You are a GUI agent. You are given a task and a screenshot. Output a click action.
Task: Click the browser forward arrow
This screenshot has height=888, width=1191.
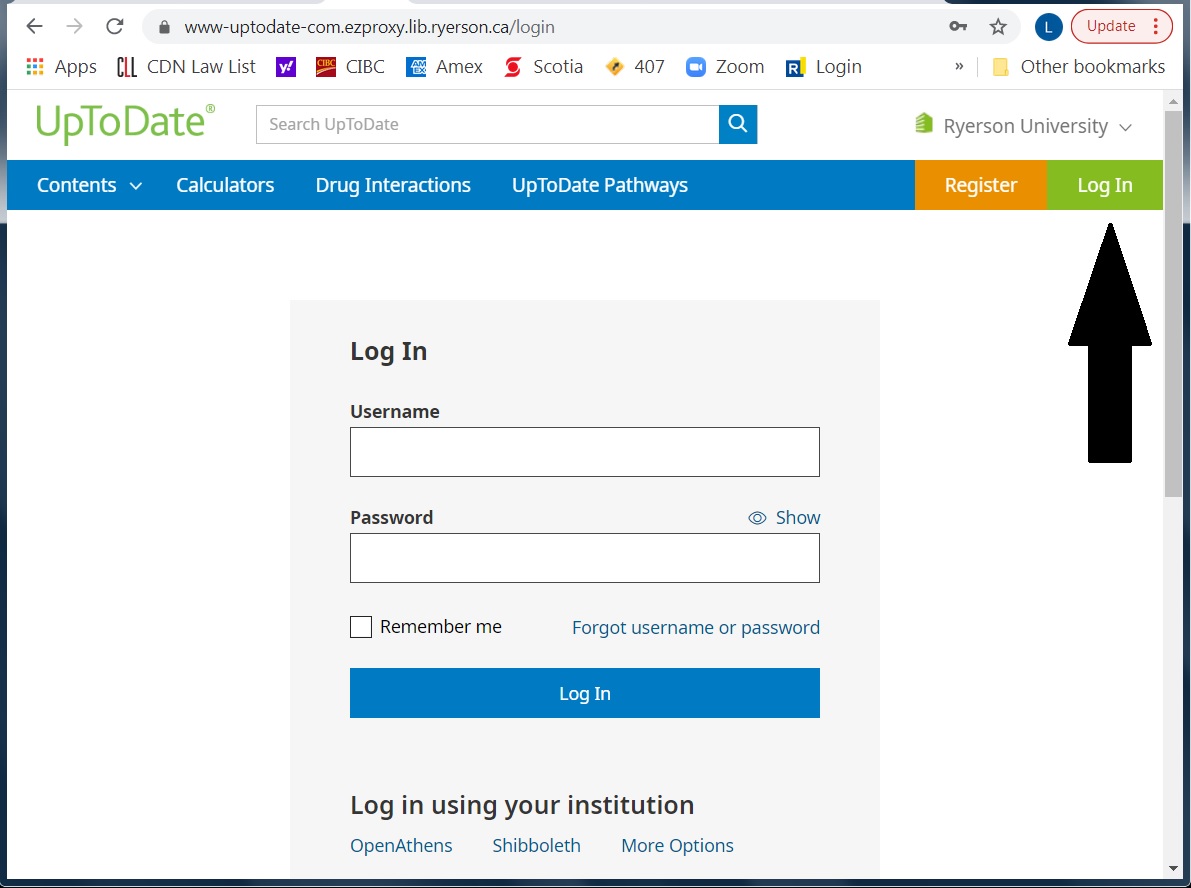[74, 27]
